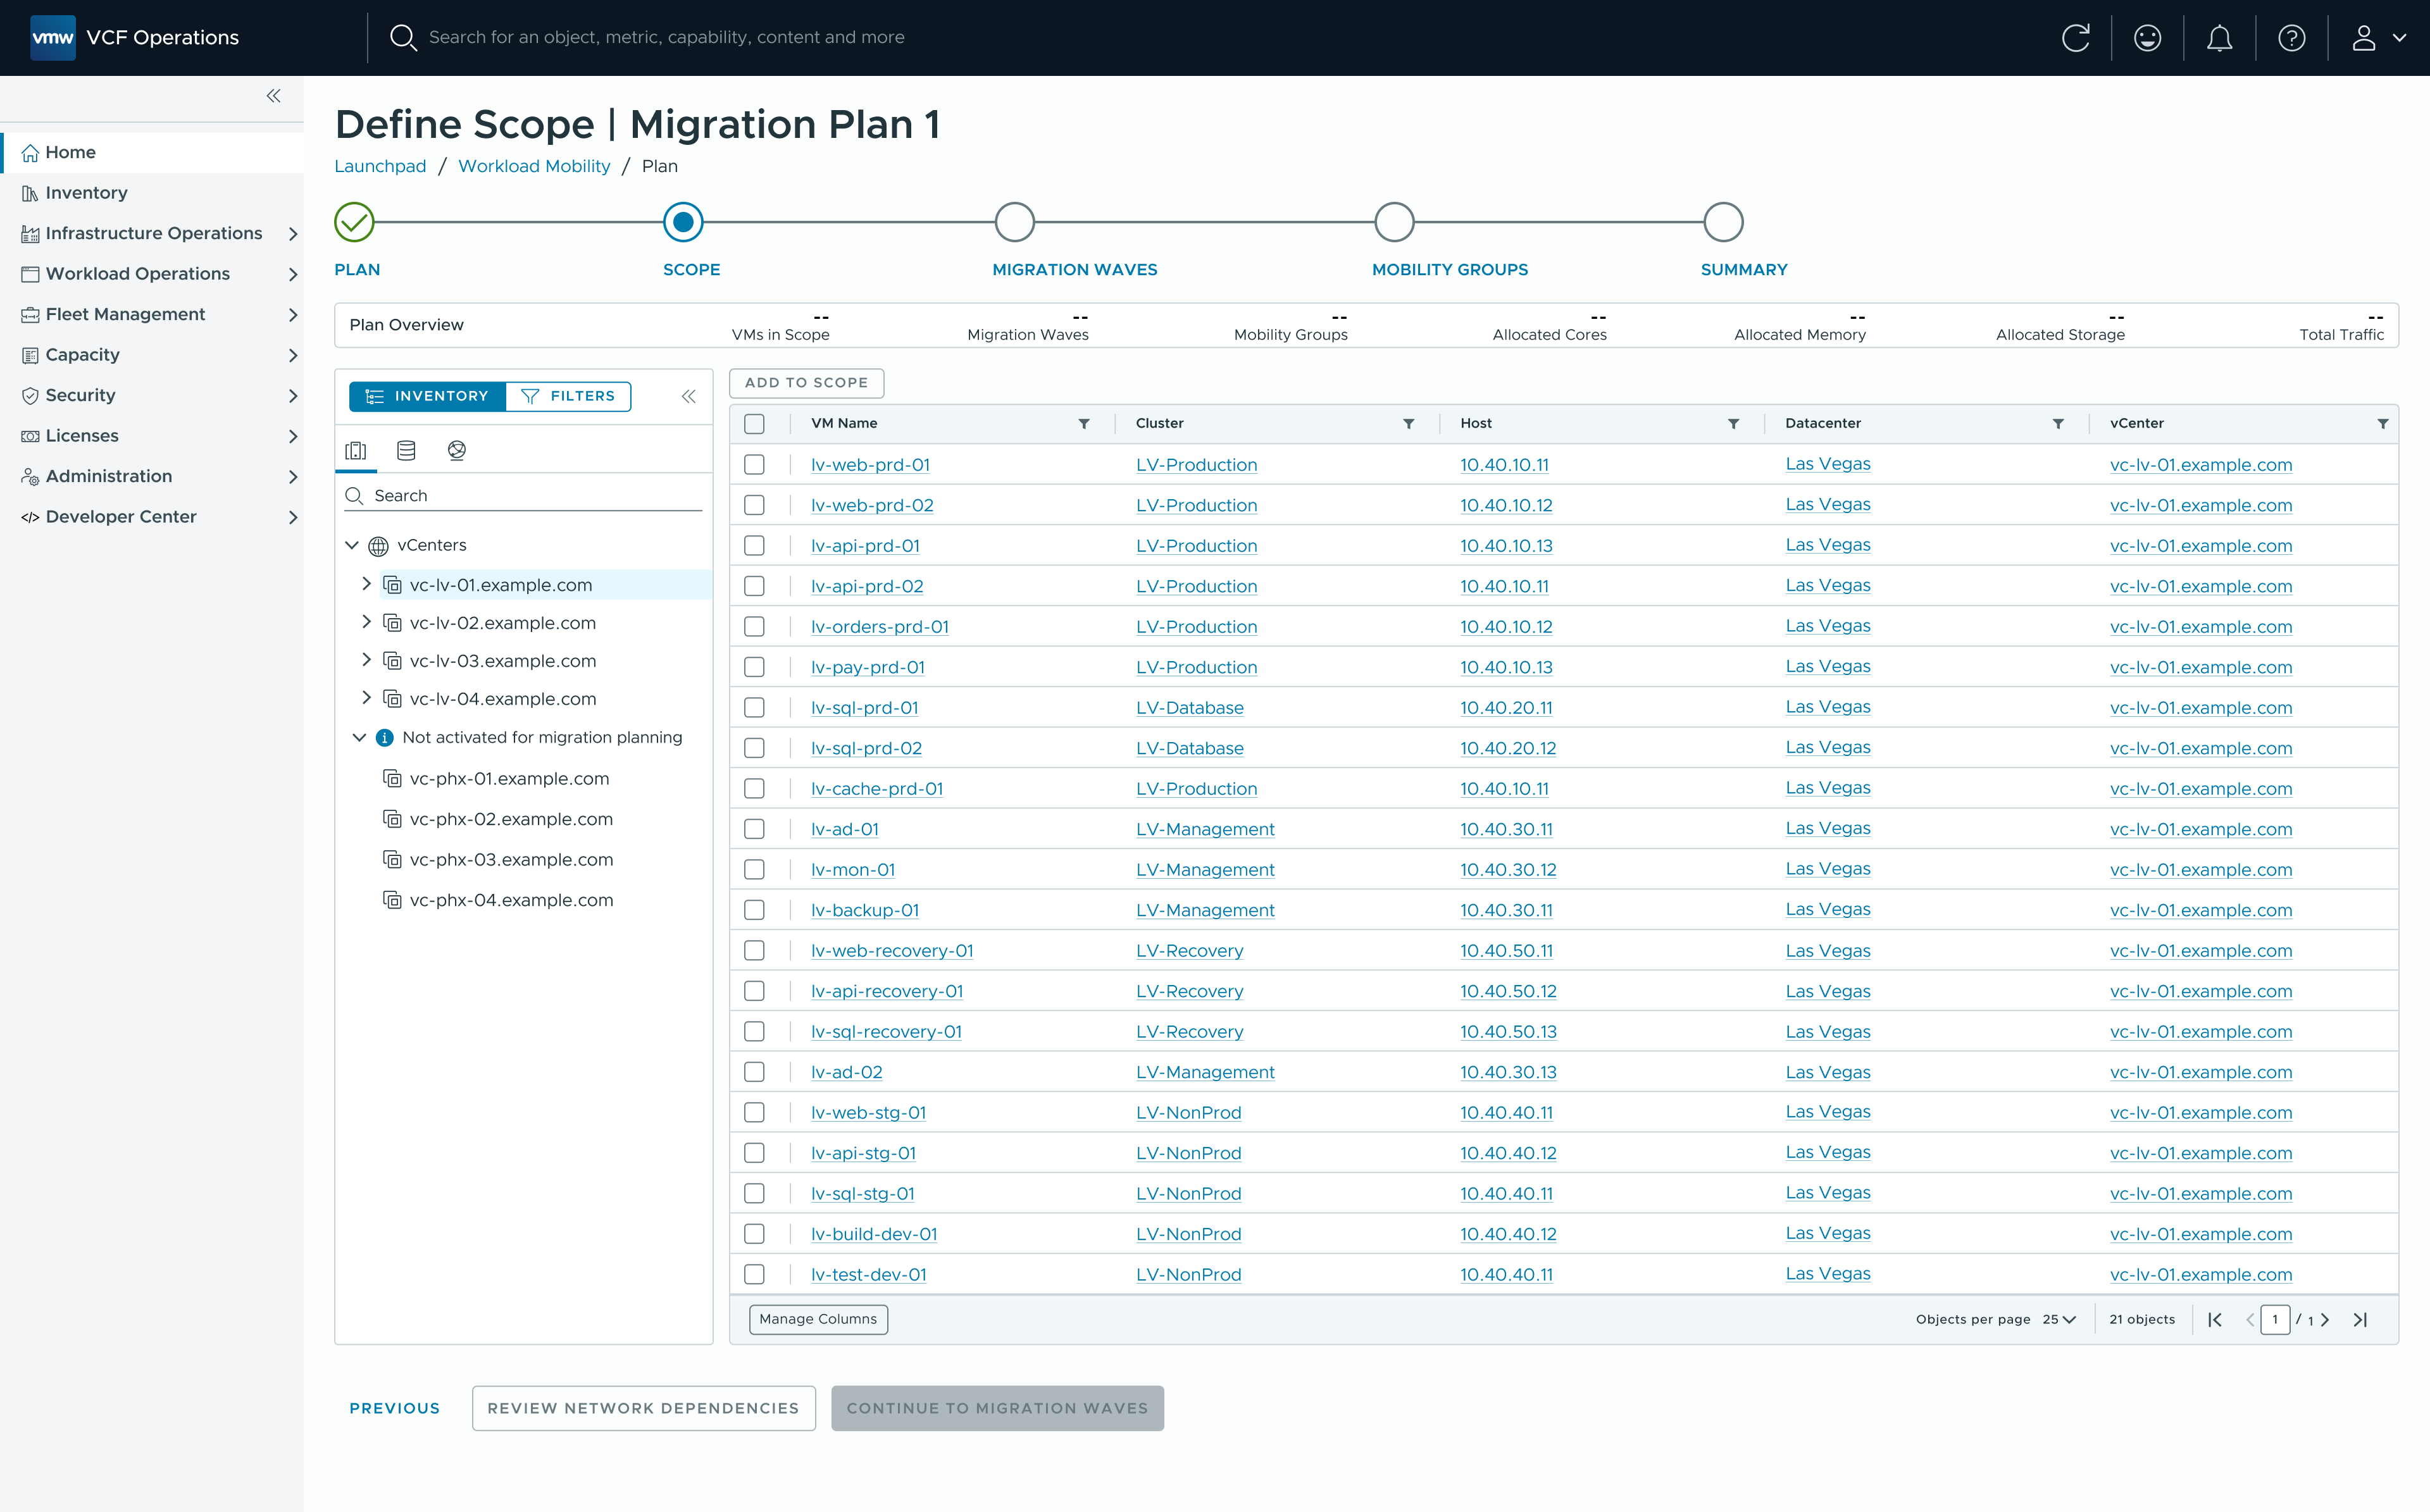
Task: Open the help question mark icon
Action: [x=2291, y=38]
